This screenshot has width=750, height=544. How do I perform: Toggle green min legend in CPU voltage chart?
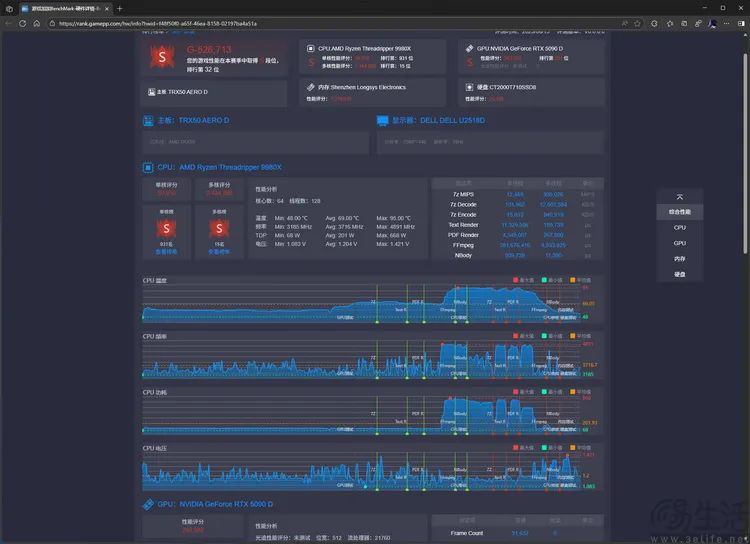552,448
